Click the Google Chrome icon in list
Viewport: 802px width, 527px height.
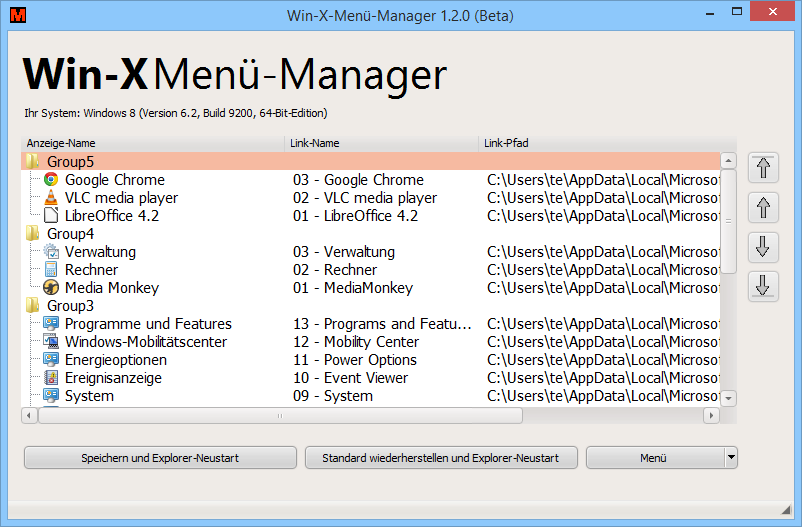pyautogui.click(x=51, y=180)
